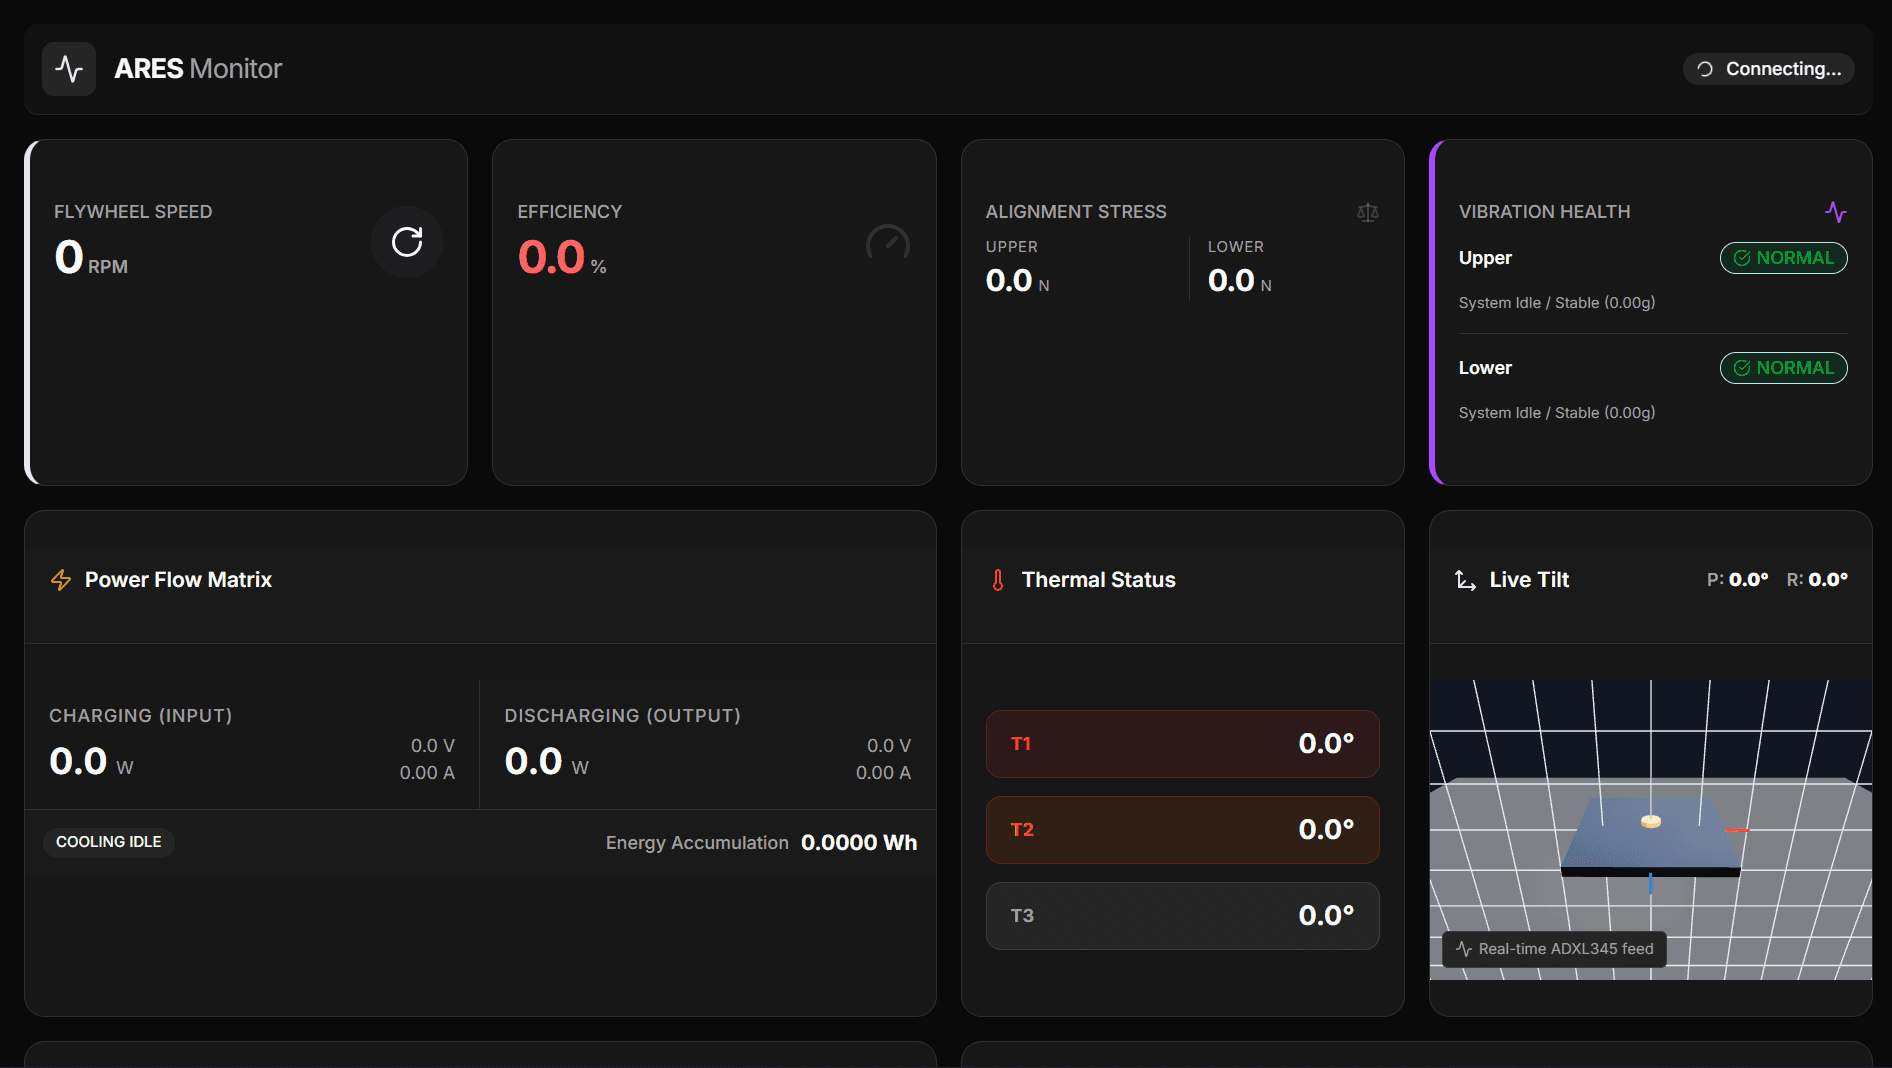
Task: Click the Live Tilt axis icon
Action: click(x=1465, y=580)
